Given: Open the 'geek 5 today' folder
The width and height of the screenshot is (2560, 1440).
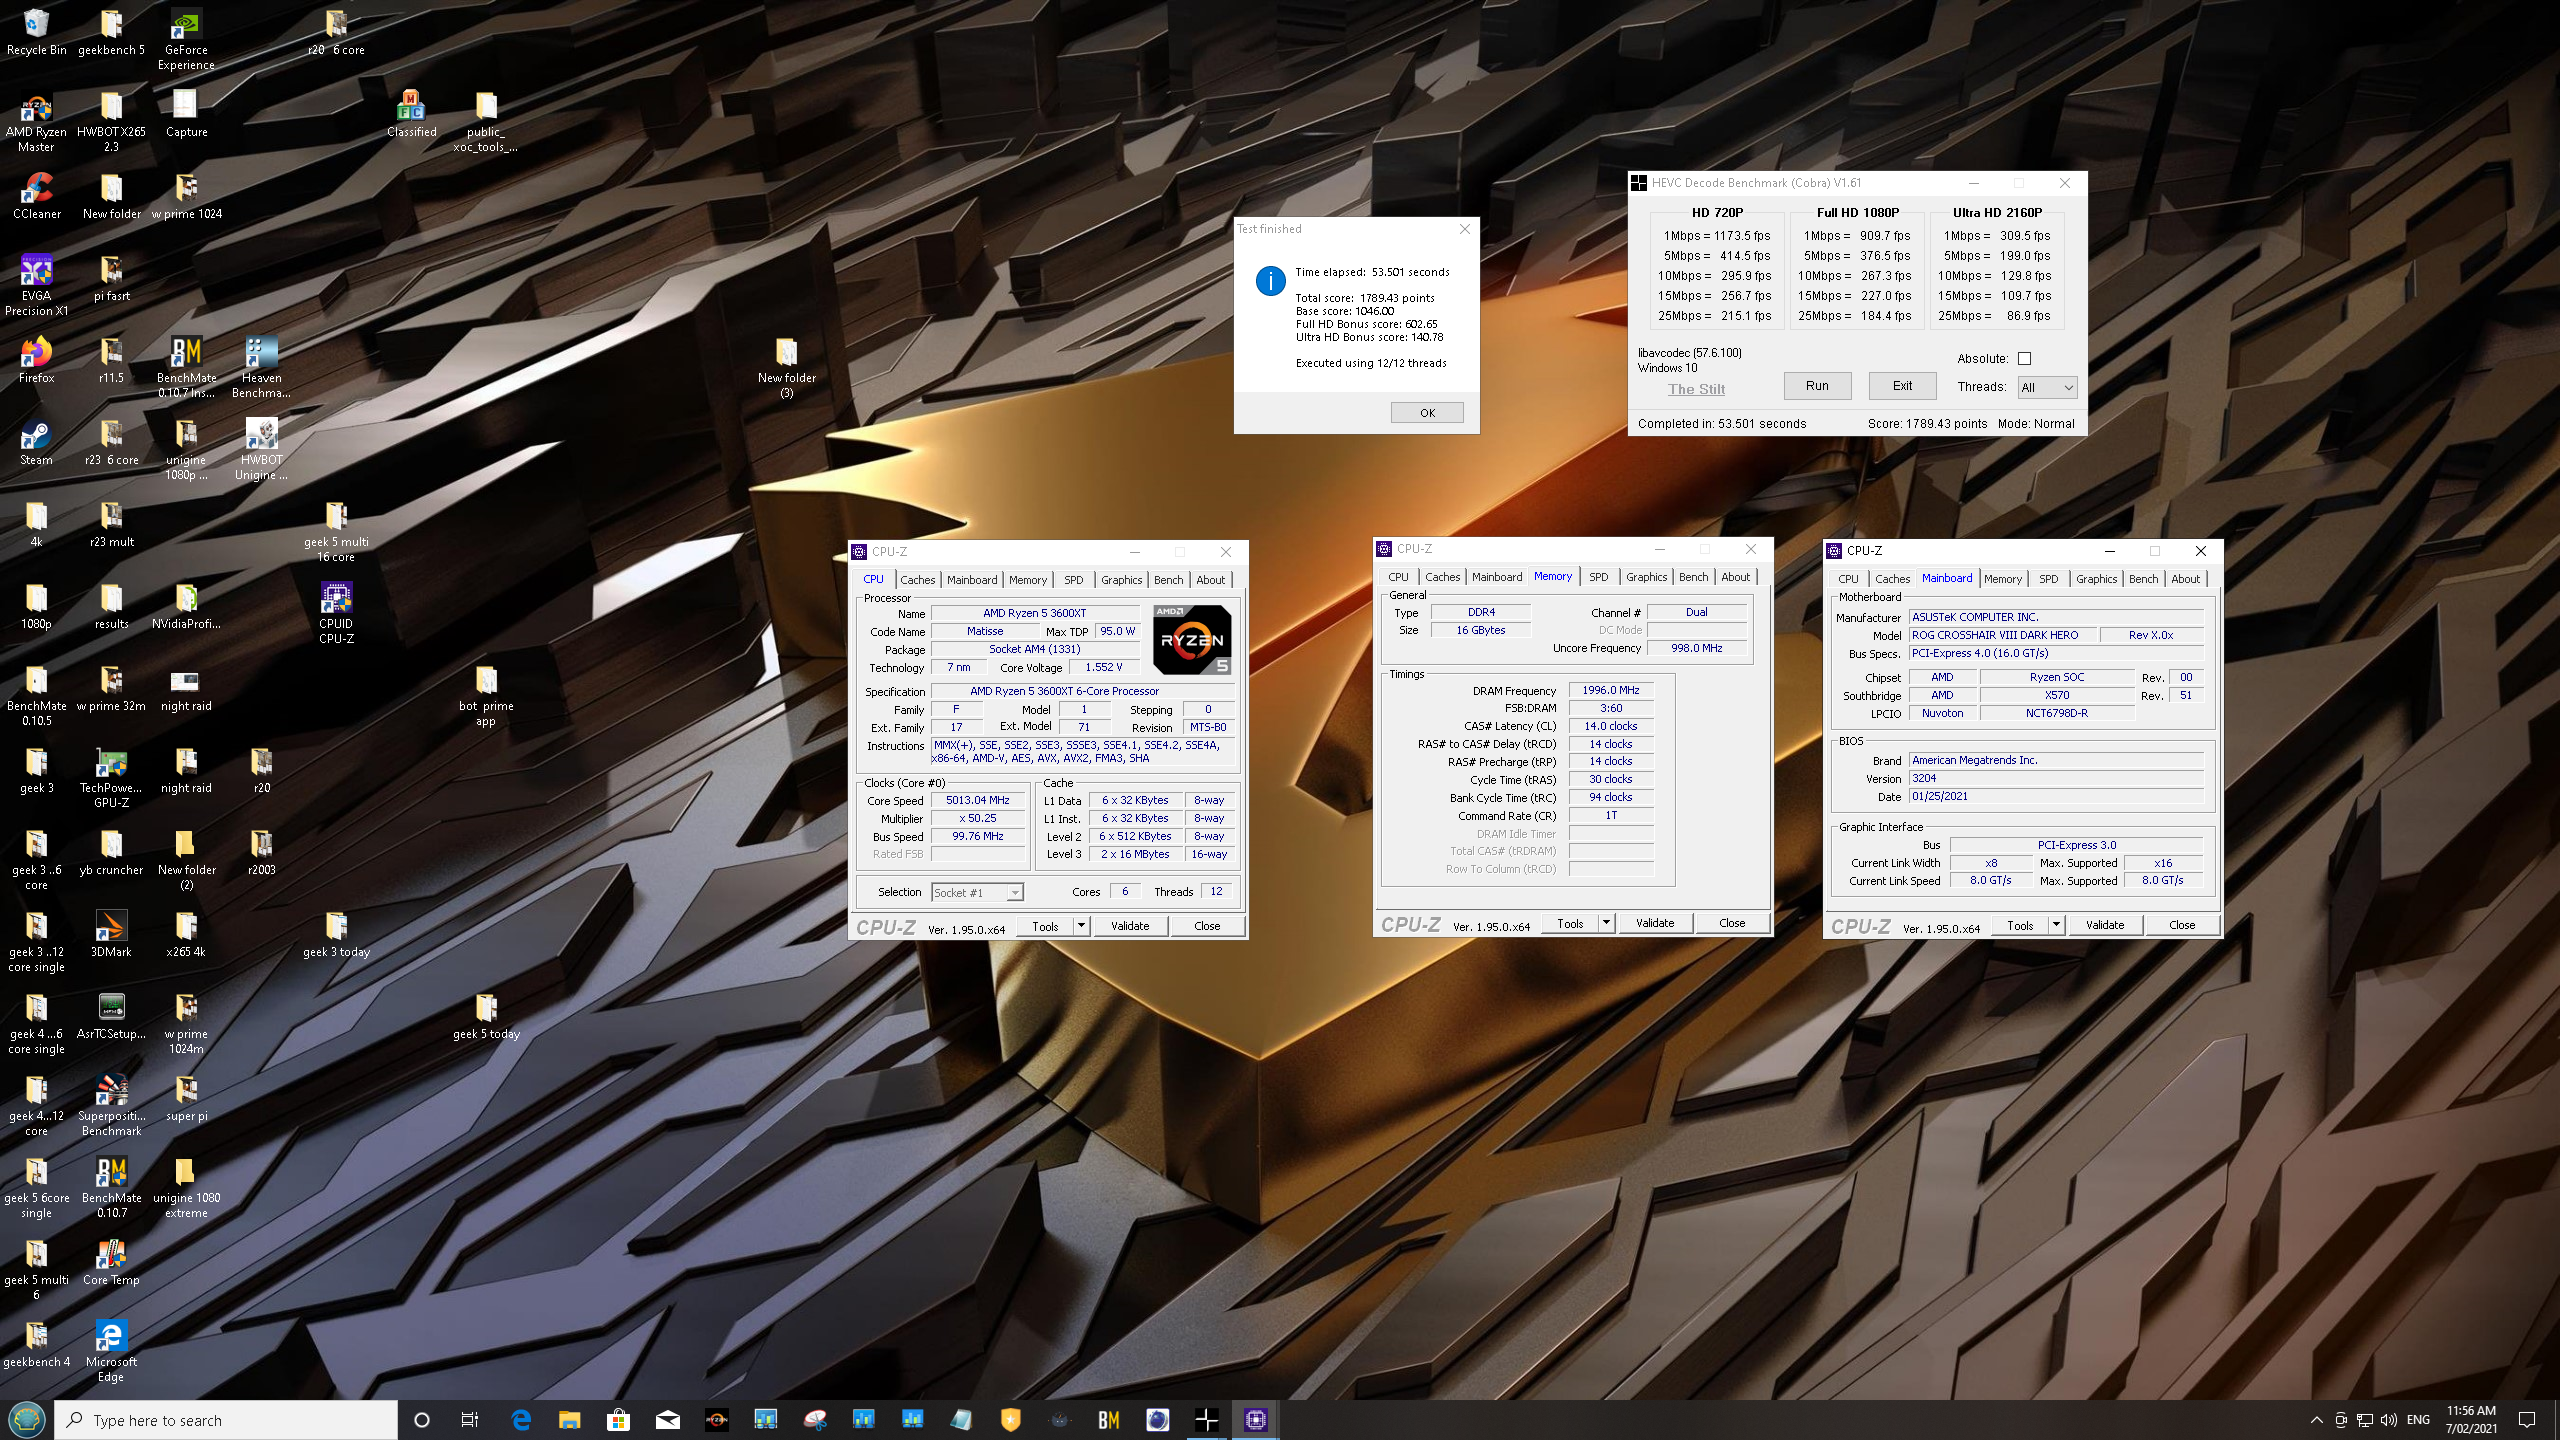Looking at the screenshot, I should coord(486,1016).
